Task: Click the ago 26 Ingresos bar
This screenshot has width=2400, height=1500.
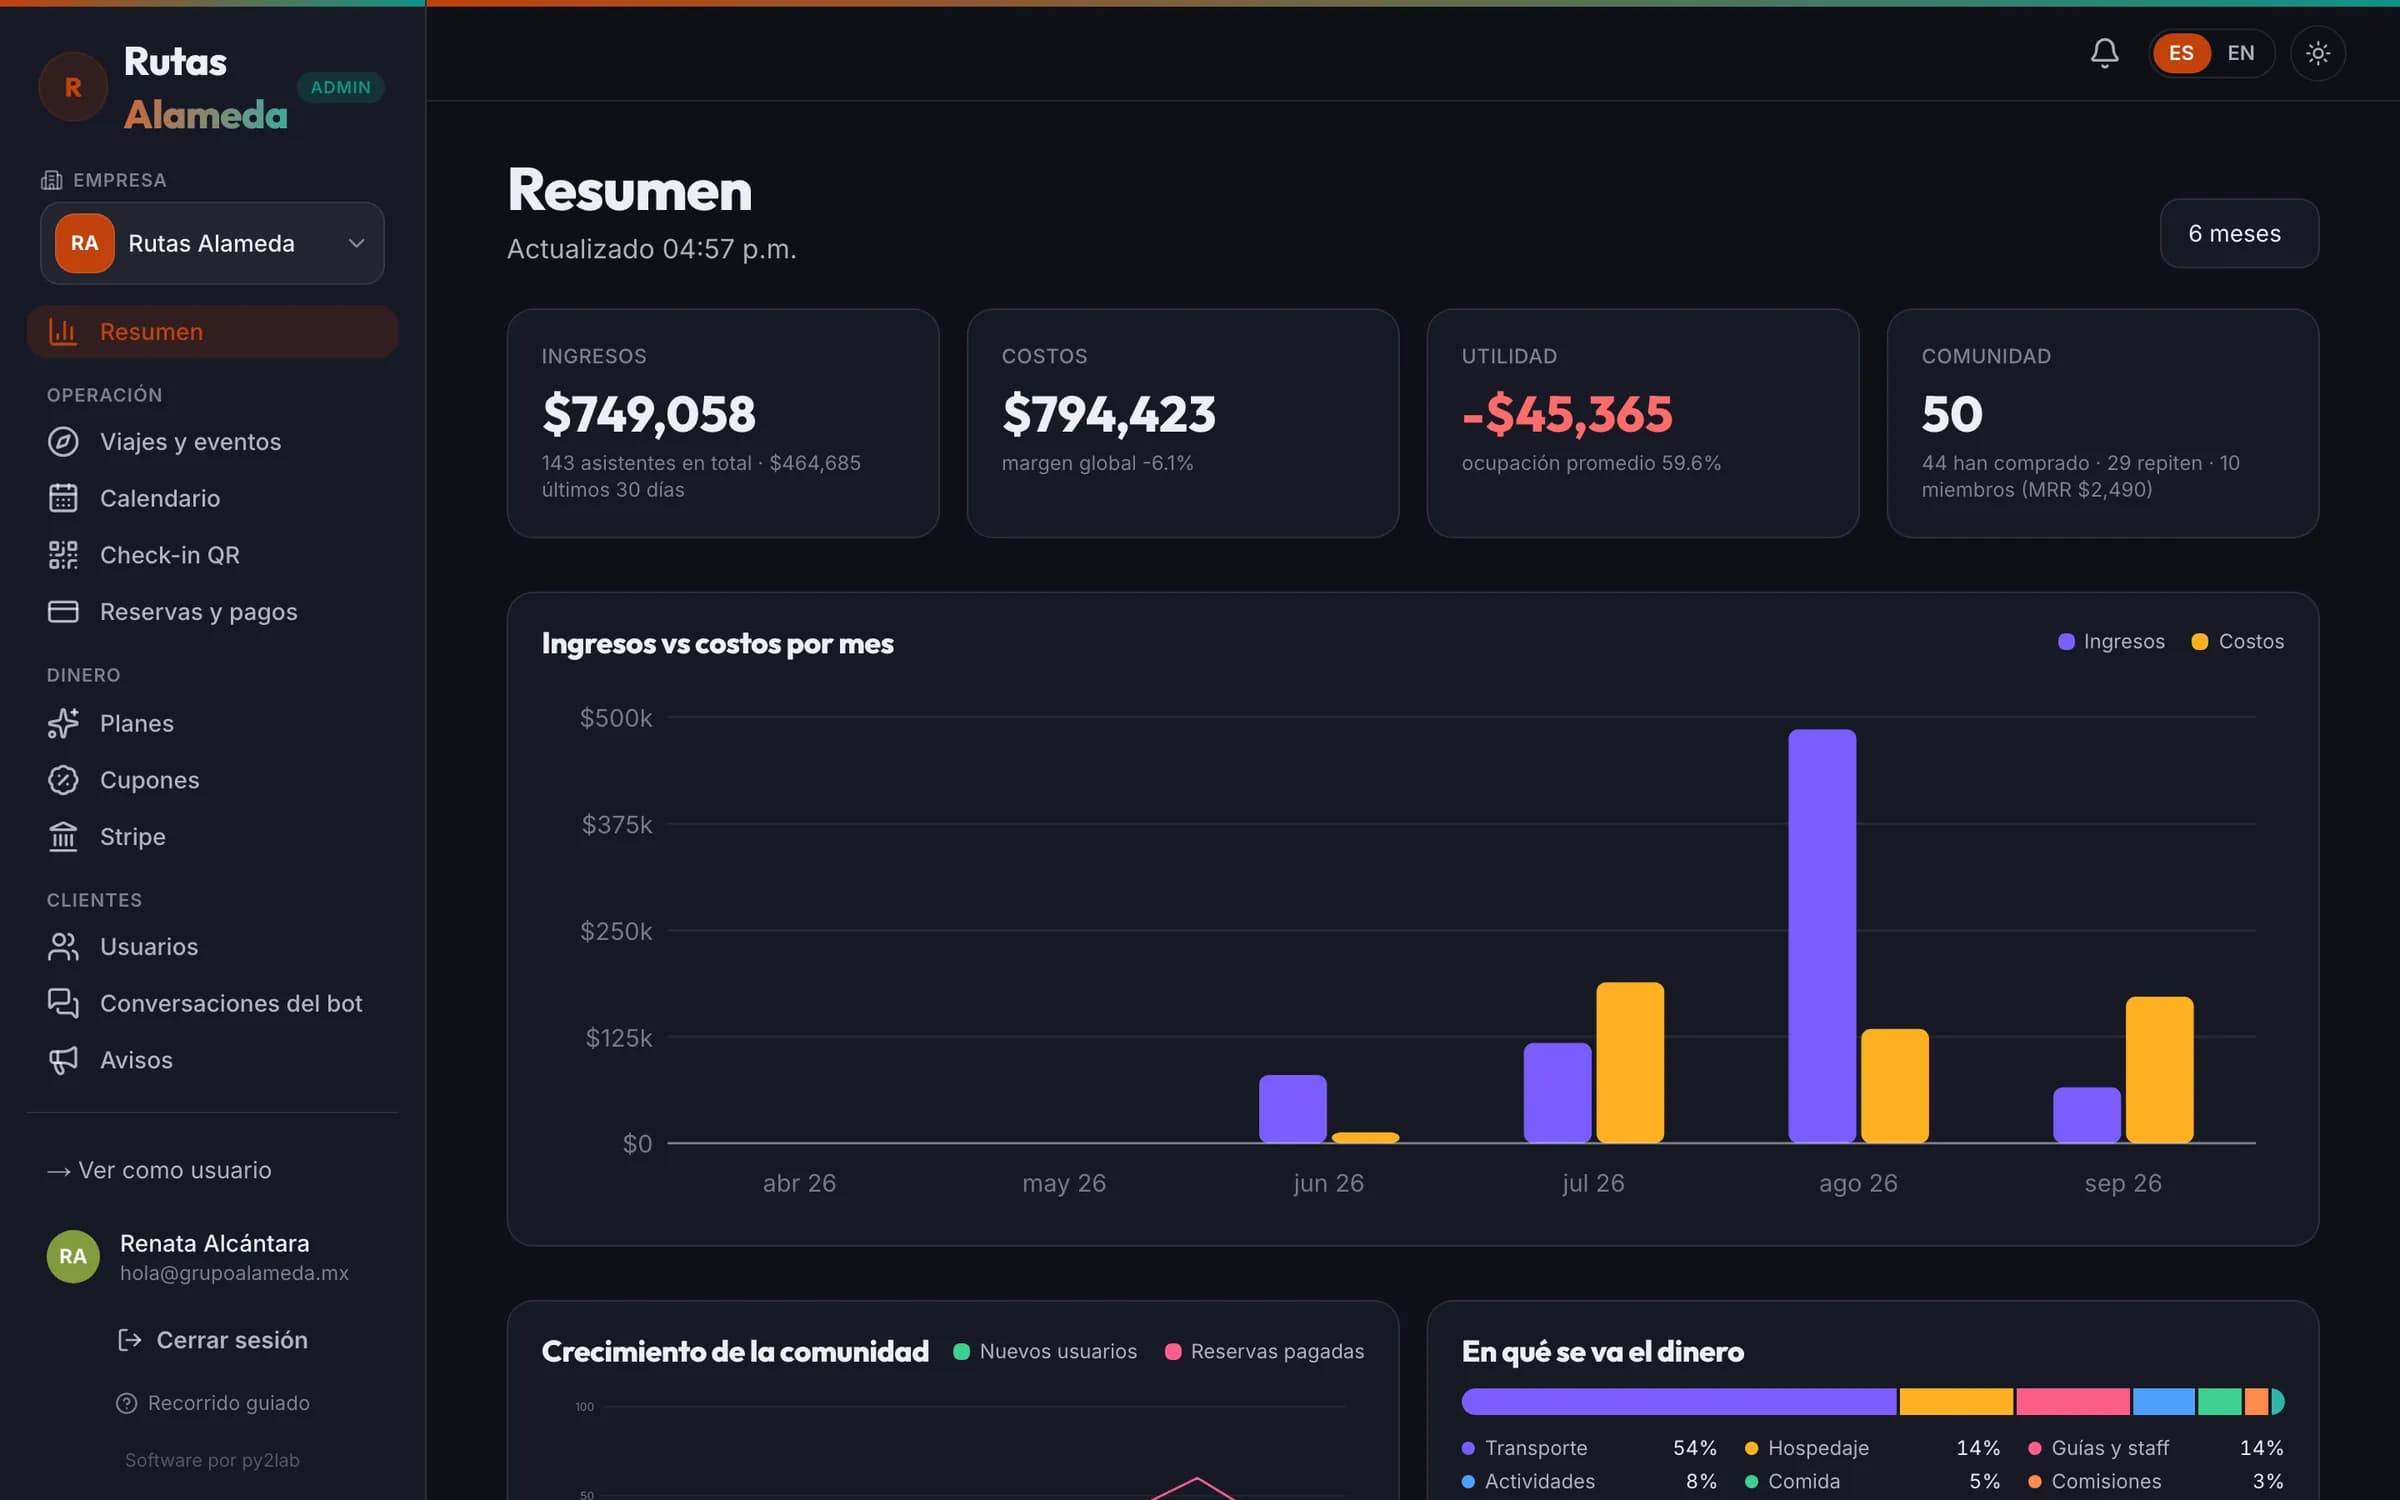Action: pyautogui.click(x=1822, y=936)
